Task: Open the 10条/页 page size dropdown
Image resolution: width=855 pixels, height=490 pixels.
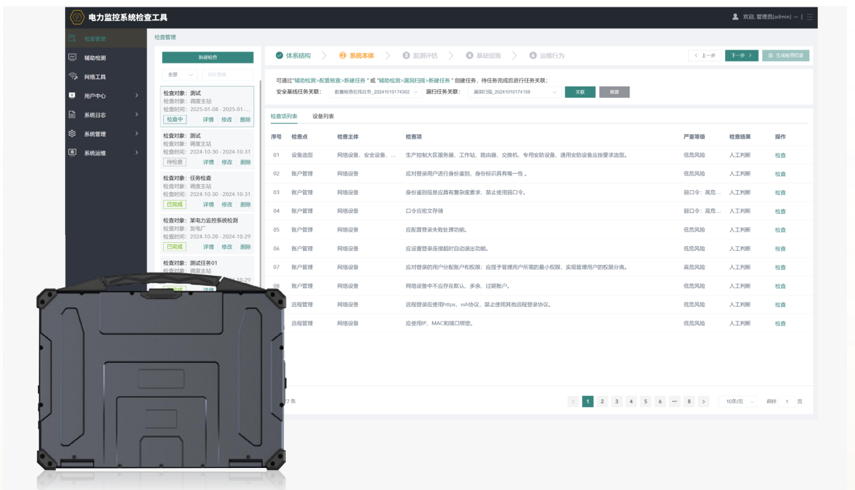Action: pos(738,401)
